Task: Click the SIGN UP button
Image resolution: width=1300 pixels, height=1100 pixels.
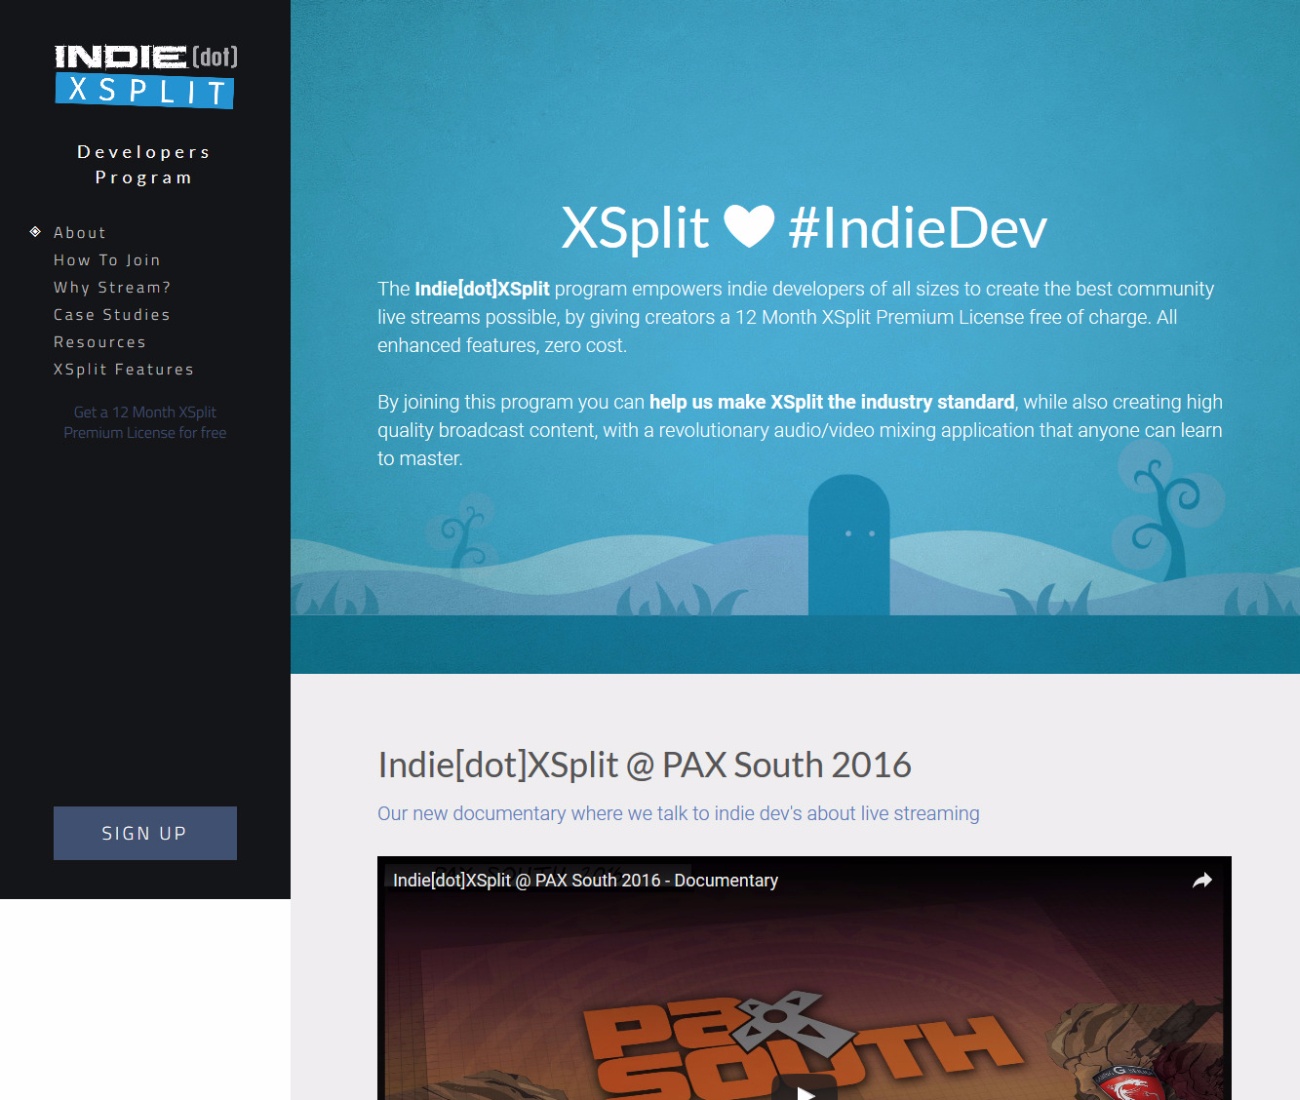Action: [x=145, y=833]
